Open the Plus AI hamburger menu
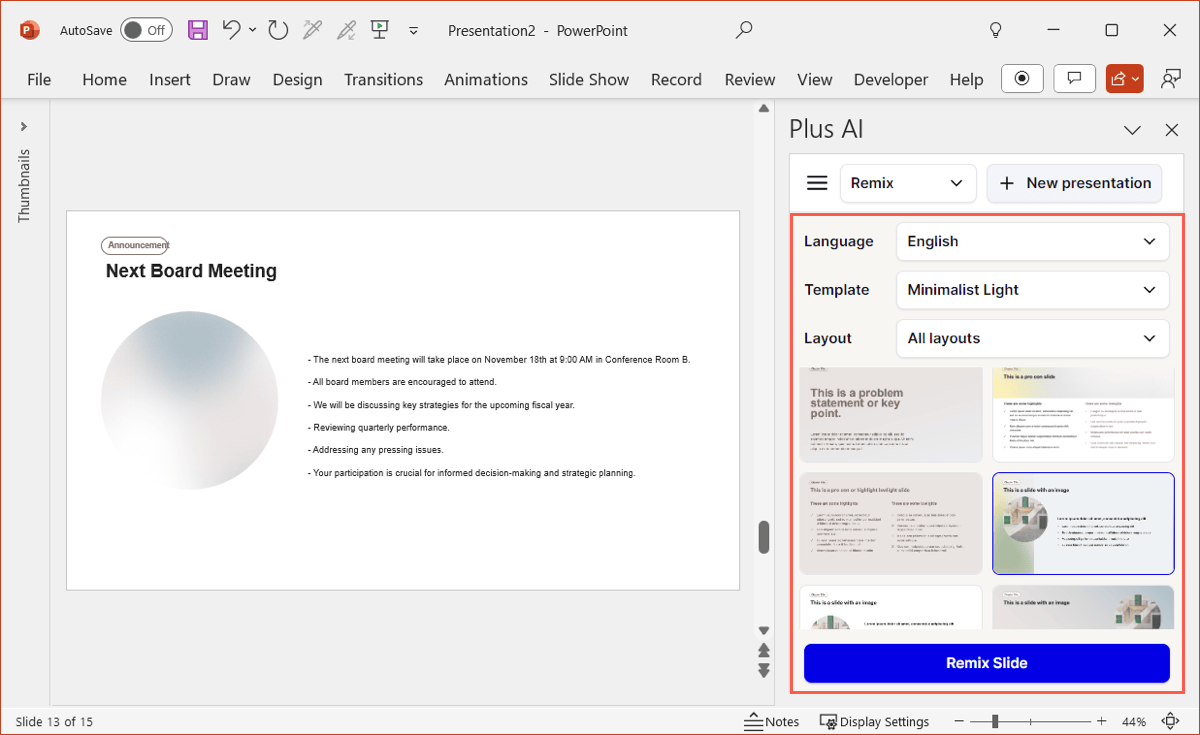This screenshot has height=735, width=1200. click(817, 183)
